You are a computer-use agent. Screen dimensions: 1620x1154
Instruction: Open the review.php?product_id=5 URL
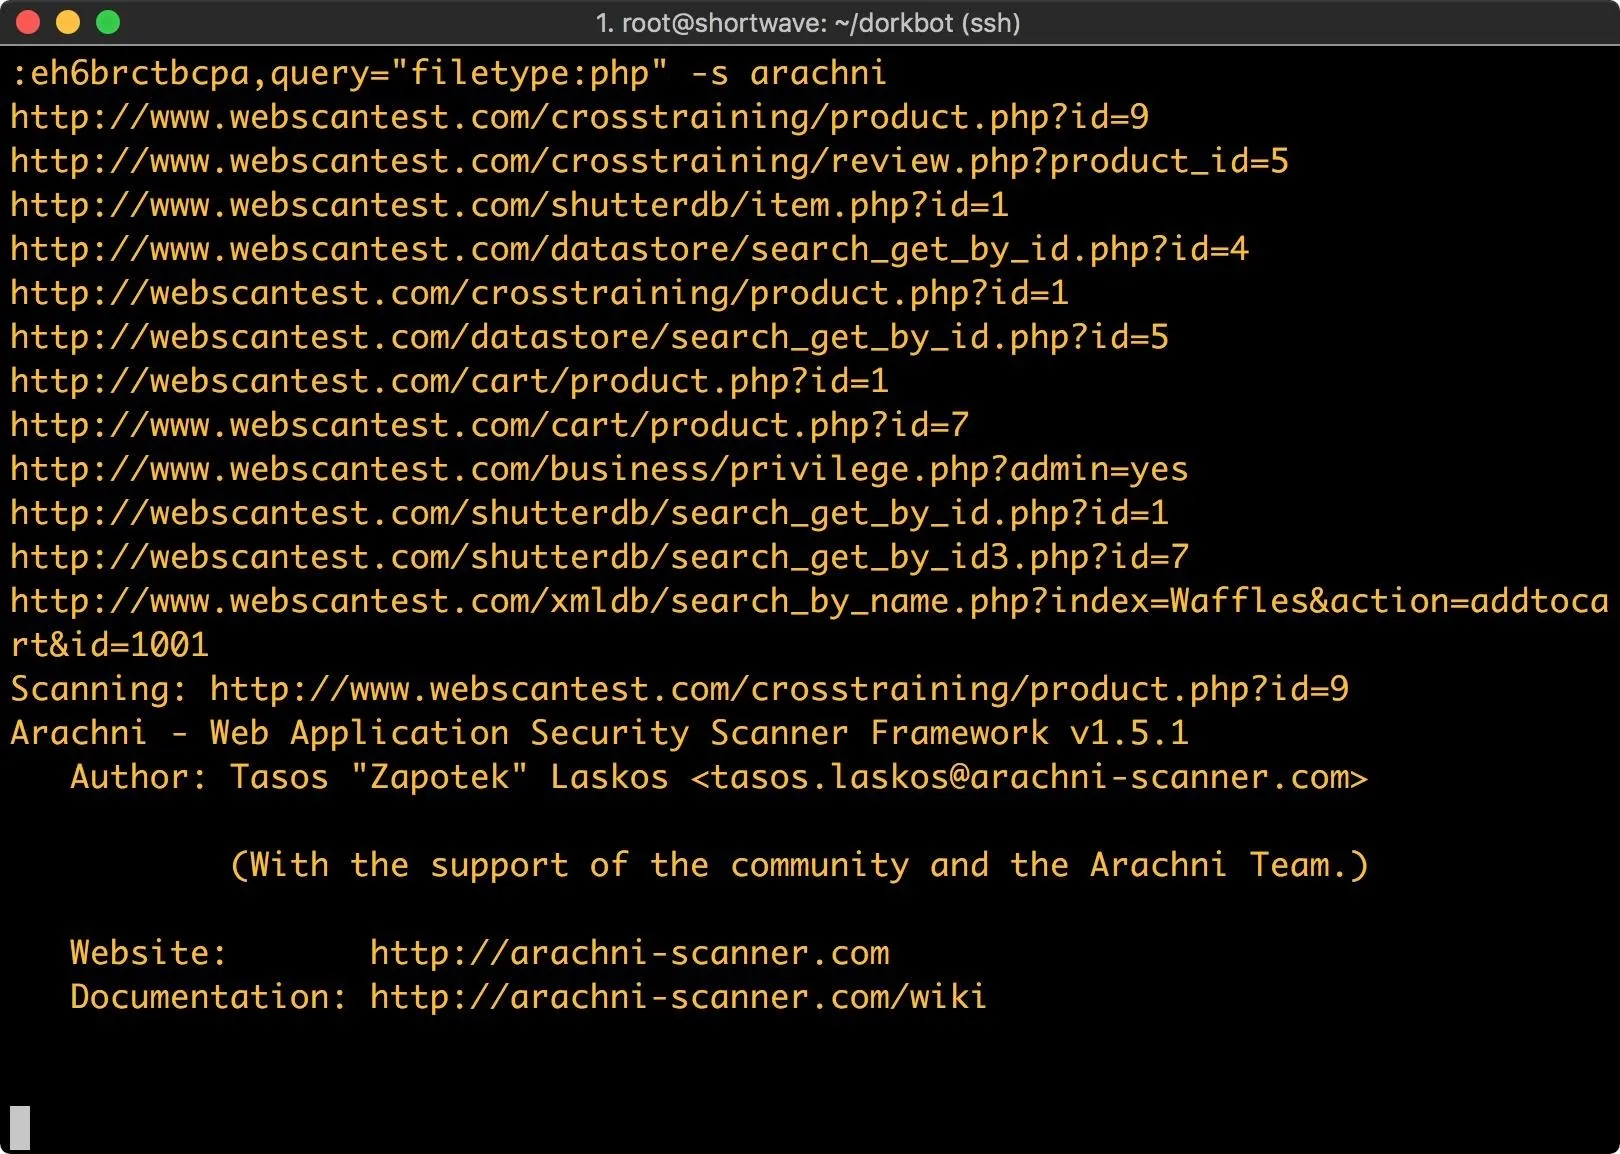point(650,161)
